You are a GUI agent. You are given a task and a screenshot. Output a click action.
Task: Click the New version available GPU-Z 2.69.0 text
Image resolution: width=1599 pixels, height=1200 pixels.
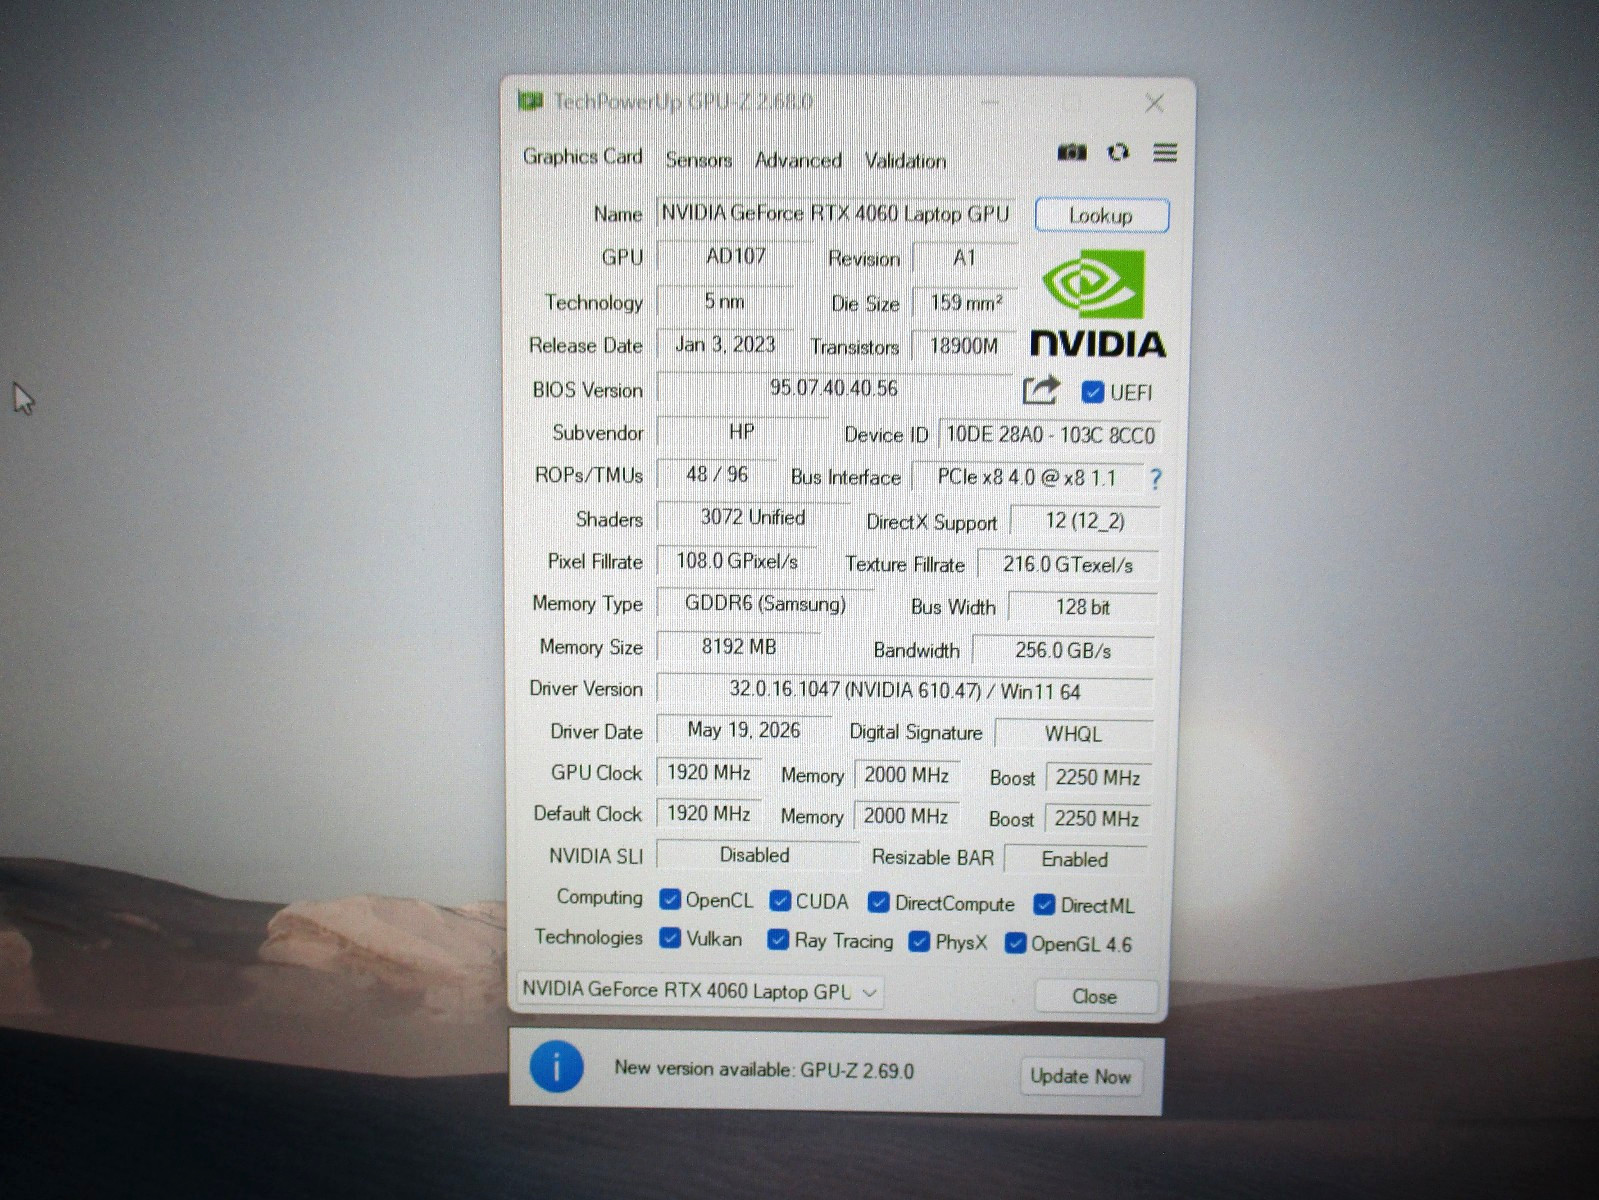[764, 1069]
